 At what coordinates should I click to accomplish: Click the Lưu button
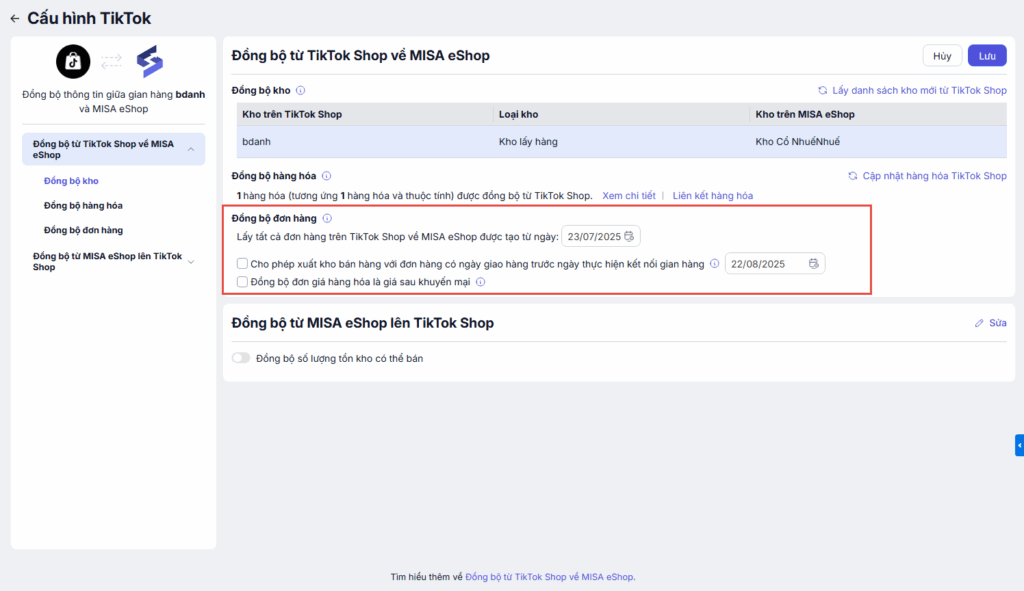(987, 56)
